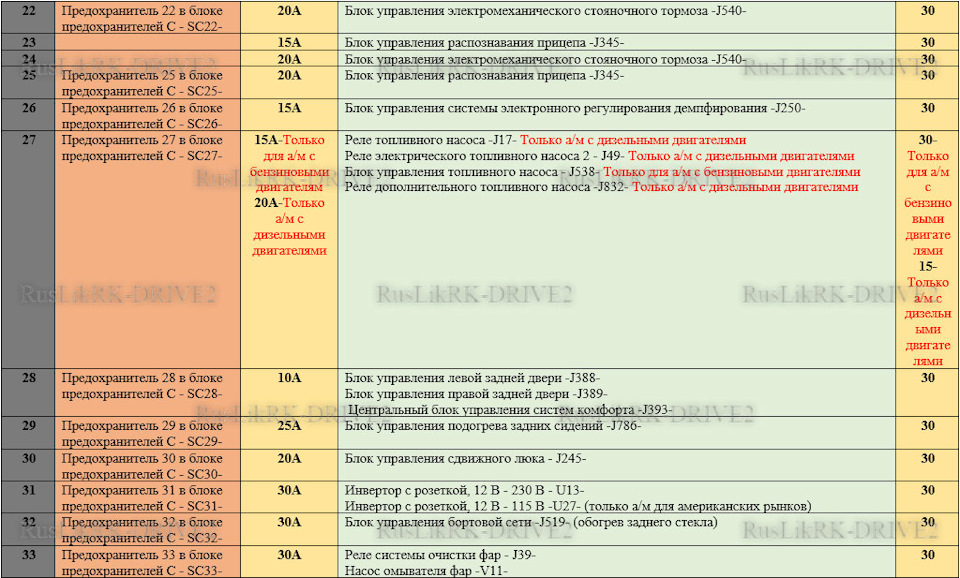This screenshot has width=960, height=578.
Task: Click the "20A" rating for fuse SC25
Action: [x=289, y=75]
